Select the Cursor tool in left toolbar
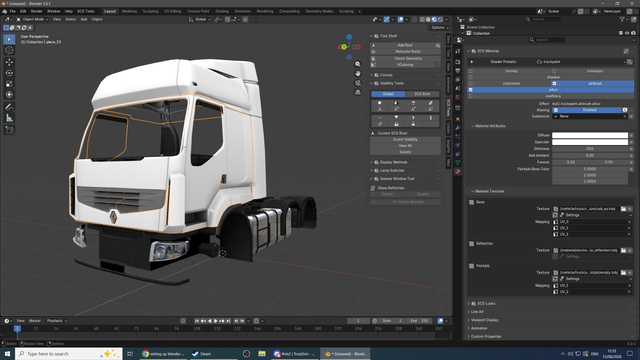This screenshot has height=360, width=640. [9, 50]
